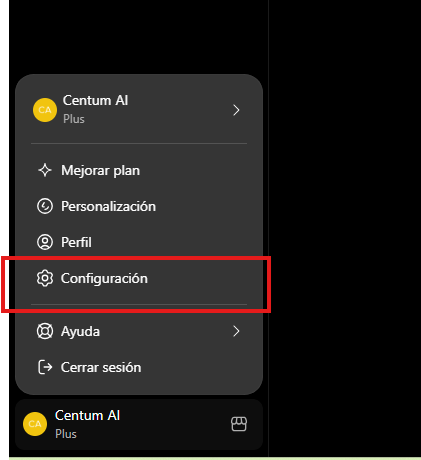Expand the Centum AI account chevron
The height and width of the screenshot is (460, 421).
[236, 110]
